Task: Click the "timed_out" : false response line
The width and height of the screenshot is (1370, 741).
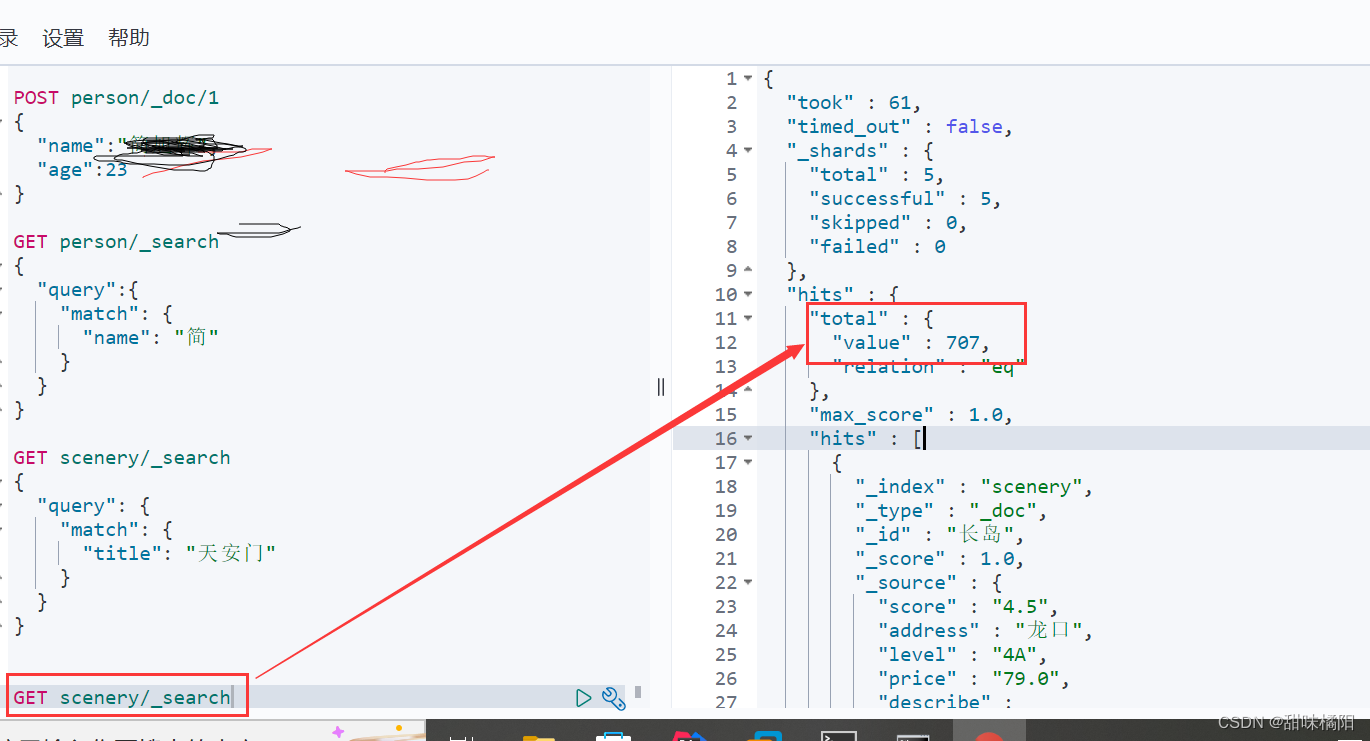Action: pyautogui.click(x=900, y=127)
